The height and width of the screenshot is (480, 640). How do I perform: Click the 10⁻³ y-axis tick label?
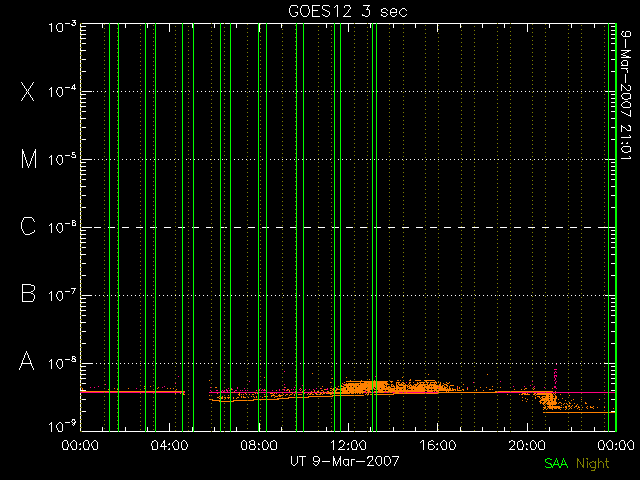tap(62, 27)
